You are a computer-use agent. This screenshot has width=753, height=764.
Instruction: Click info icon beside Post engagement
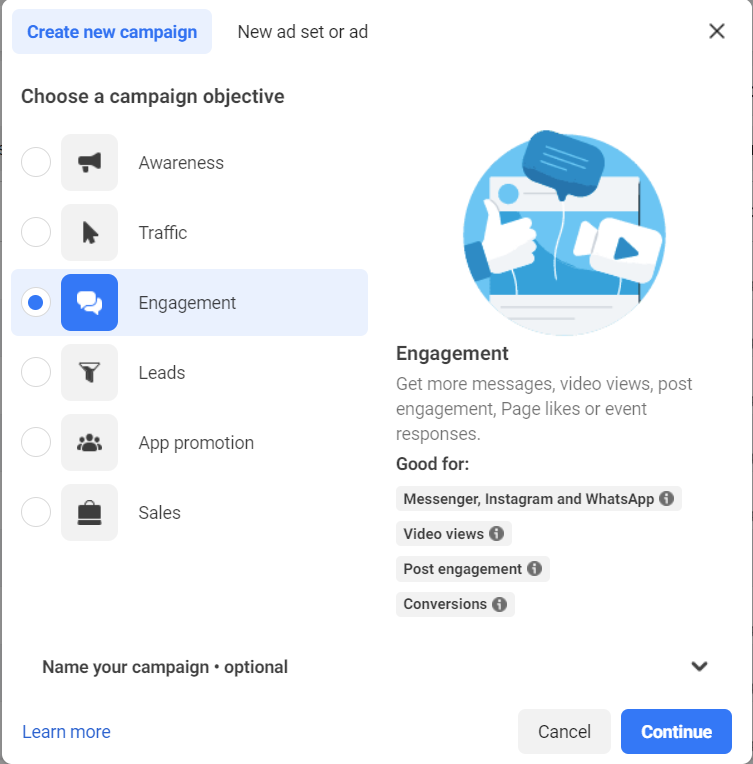click(535, 569)
